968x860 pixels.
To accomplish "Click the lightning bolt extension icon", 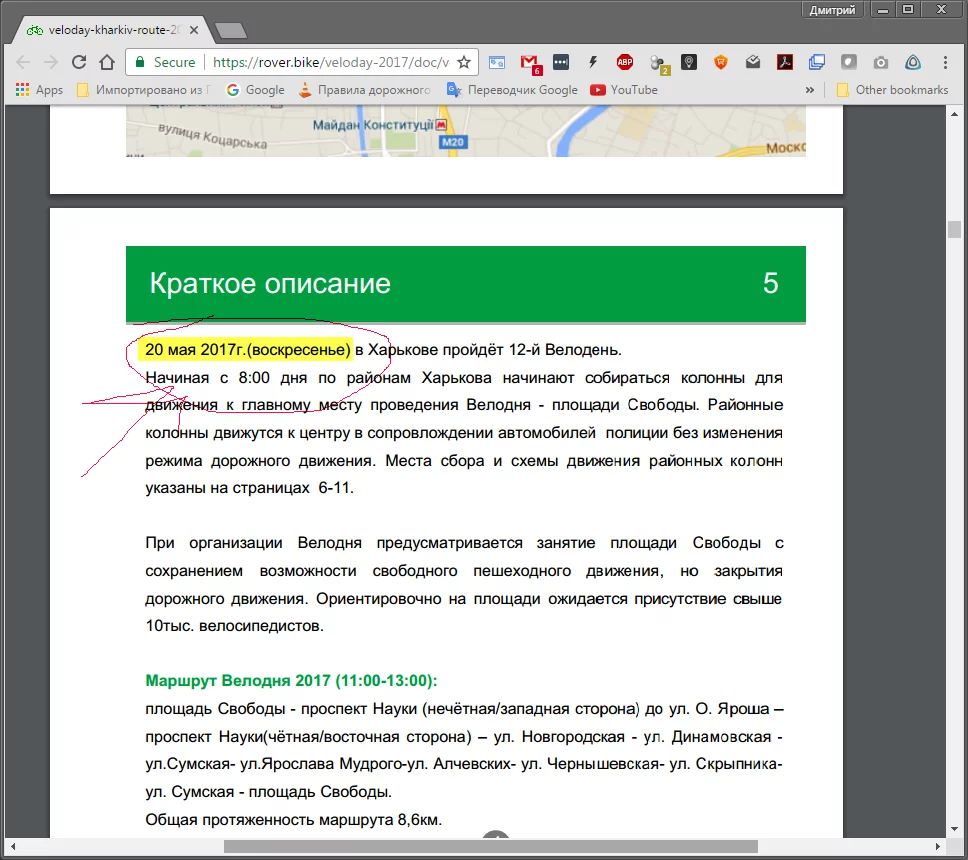I will click(x=593, y=62).
